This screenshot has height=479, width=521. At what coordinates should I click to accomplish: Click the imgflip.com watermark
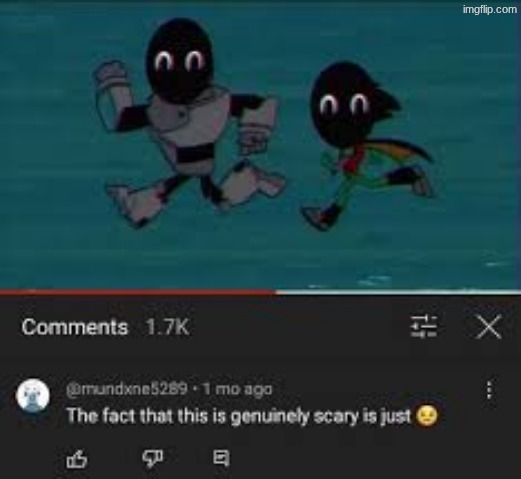pyautogui.click(x=490, y=10)
